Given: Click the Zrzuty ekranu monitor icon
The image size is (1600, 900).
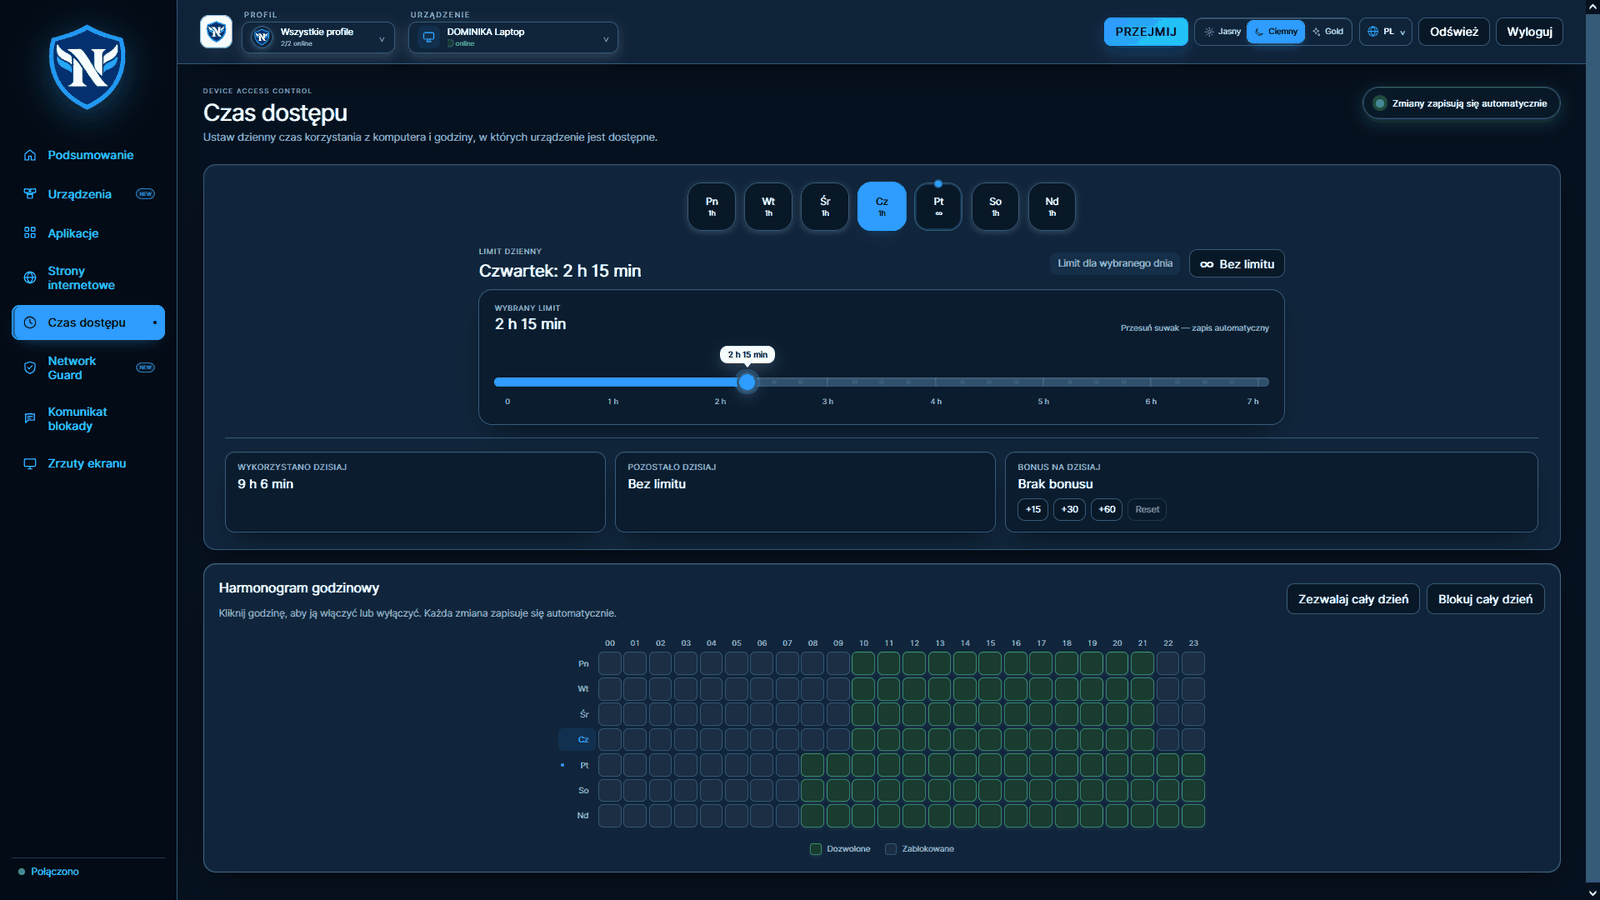Looking at the screenshot, I should [x=30, y=464].
